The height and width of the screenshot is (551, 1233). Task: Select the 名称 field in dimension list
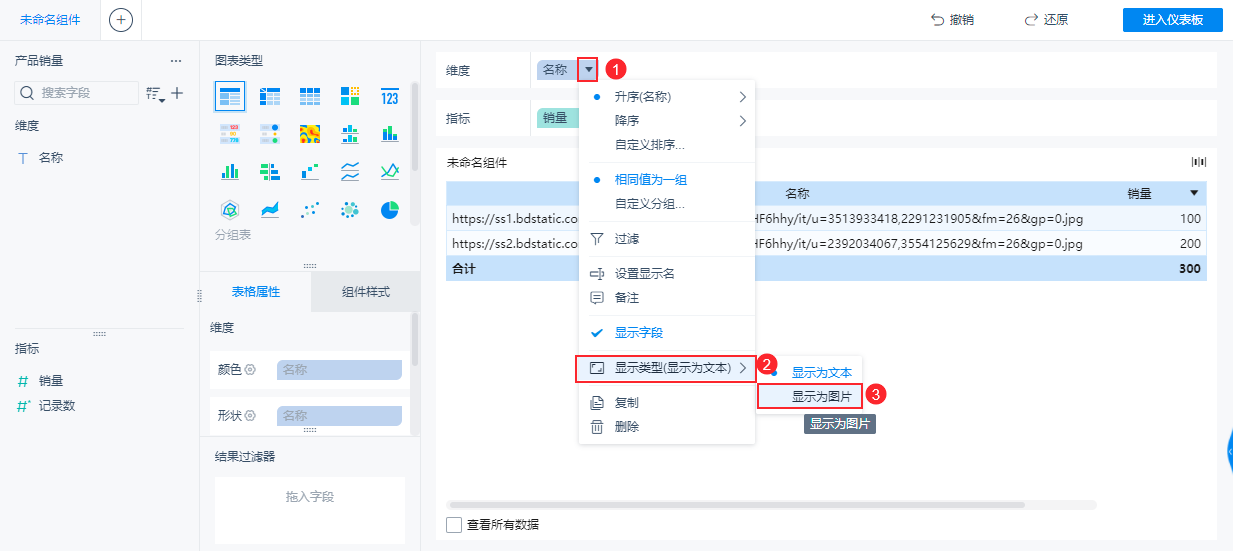pyautogui.click(x=50, y=158)
